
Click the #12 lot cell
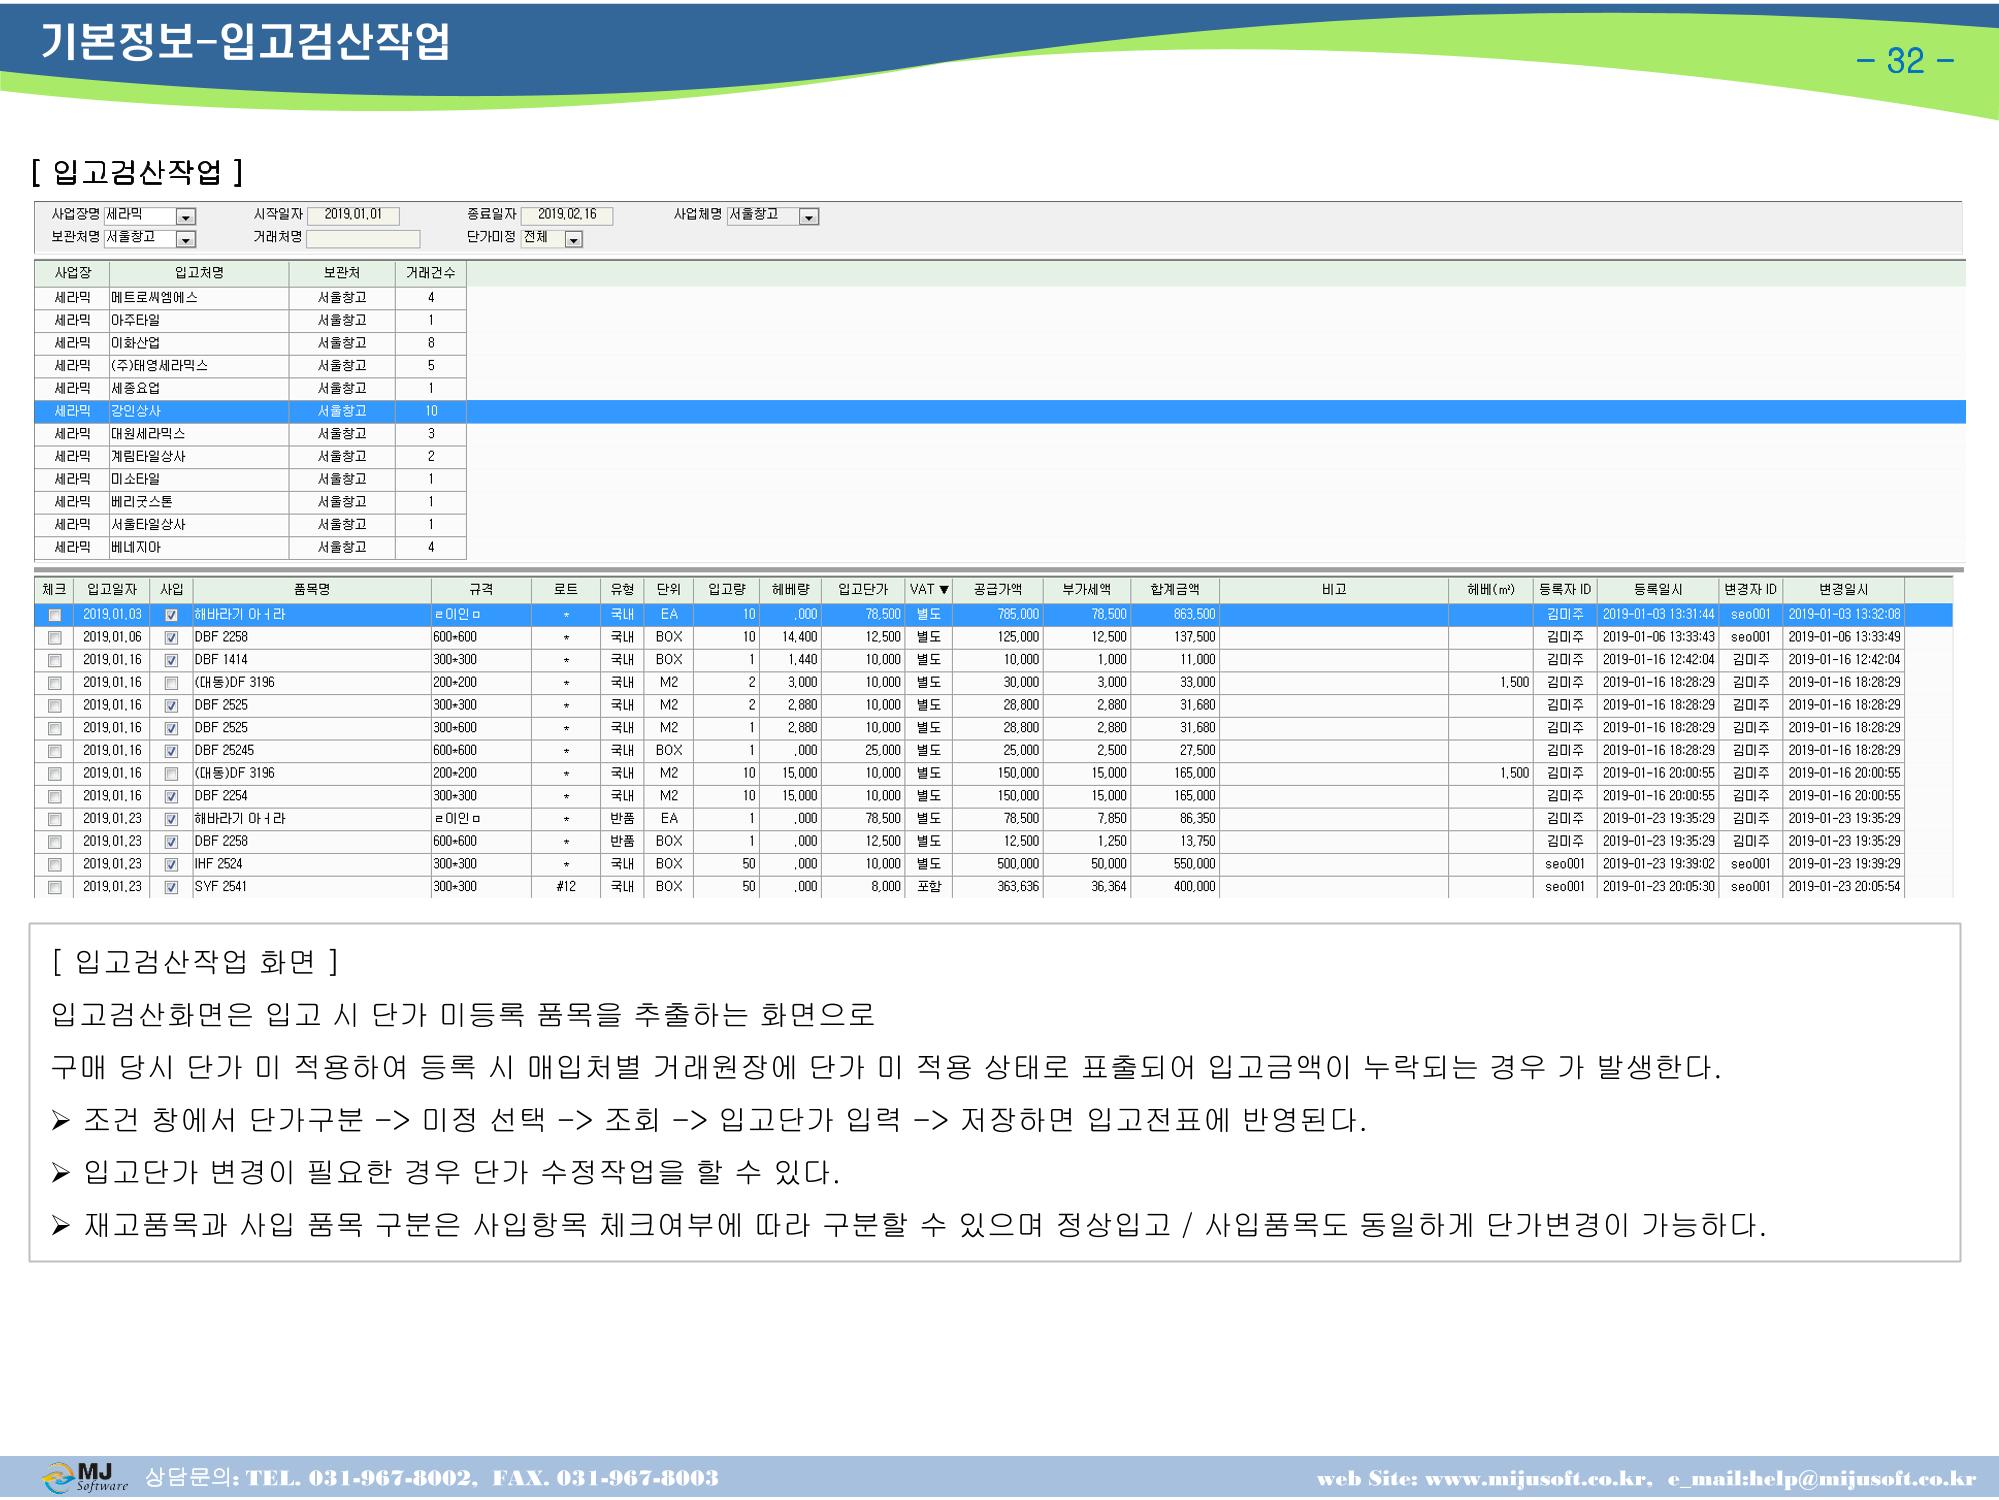(566, 887)
